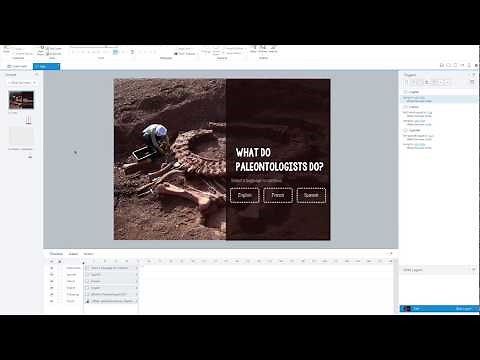The image size is (480, 360).
Task: Select the "What do paleontologists do?" title text
Action: (279, 160)
